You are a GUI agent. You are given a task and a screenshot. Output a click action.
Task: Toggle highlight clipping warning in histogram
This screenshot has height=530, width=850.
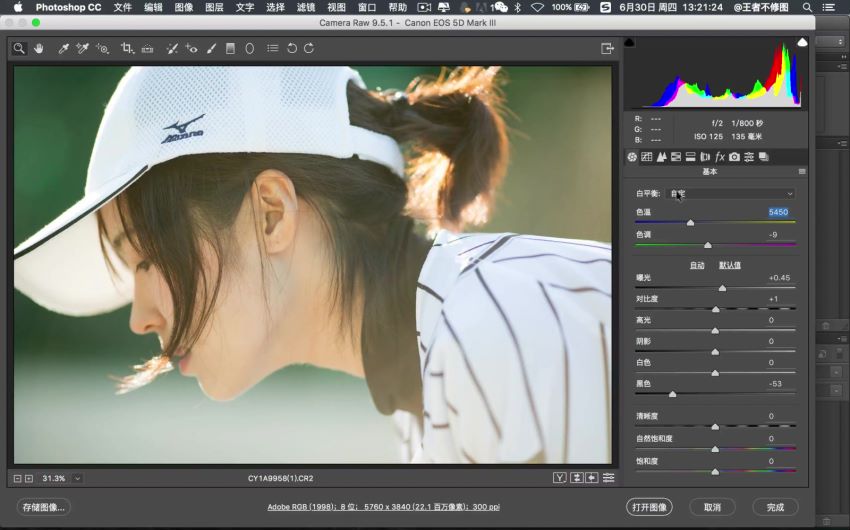(x=802, y=42)
